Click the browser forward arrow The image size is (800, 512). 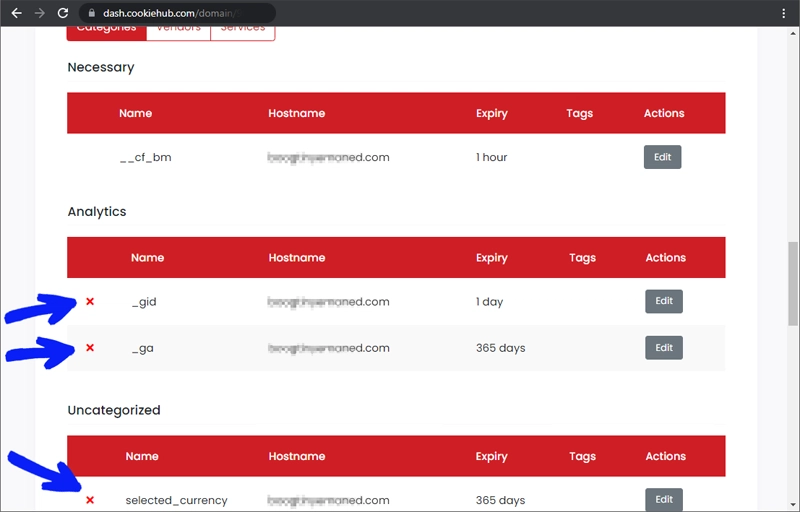39,14
